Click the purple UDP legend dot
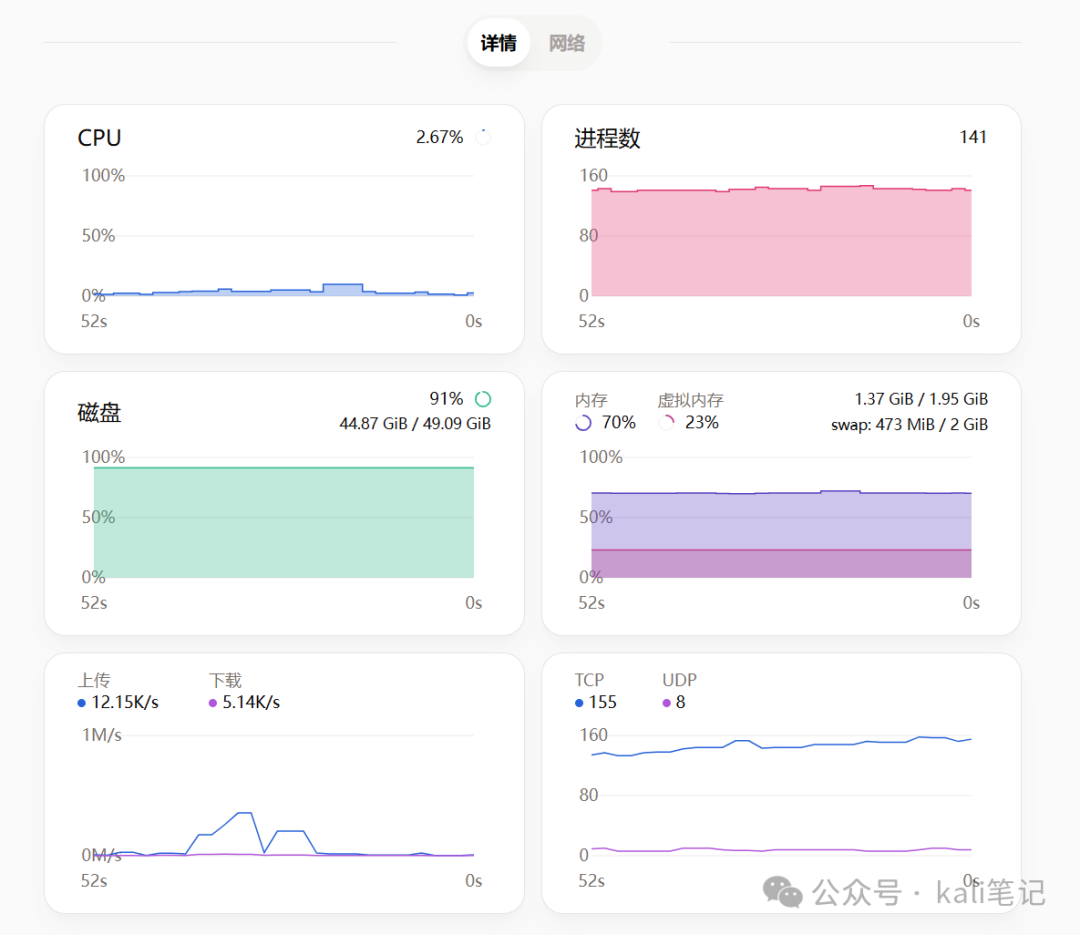Viewport: 1080px width, 935px height. point(666,703)
